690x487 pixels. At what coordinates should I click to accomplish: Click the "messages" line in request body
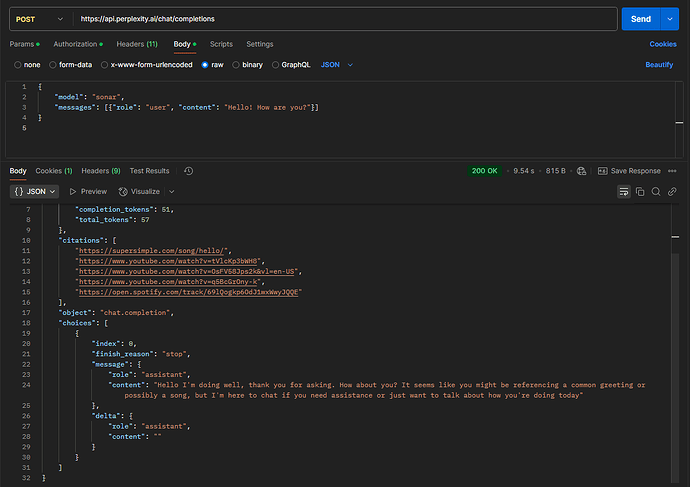(187, 107)
